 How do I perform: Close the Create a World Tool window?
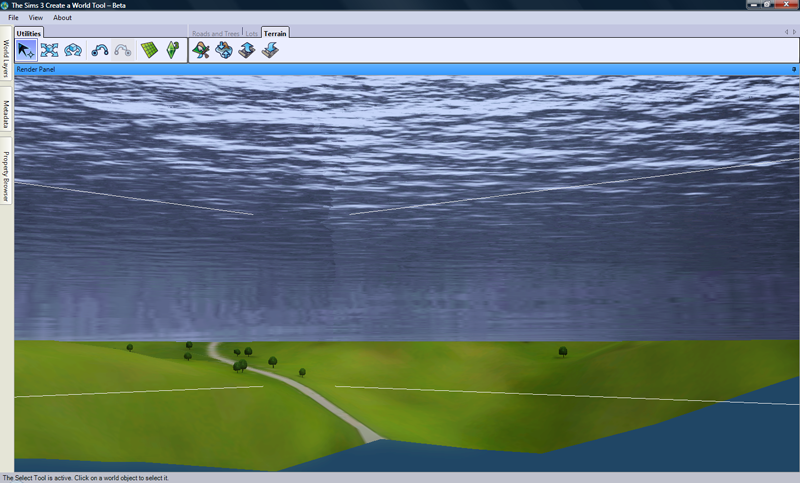(x=786, y=5)
